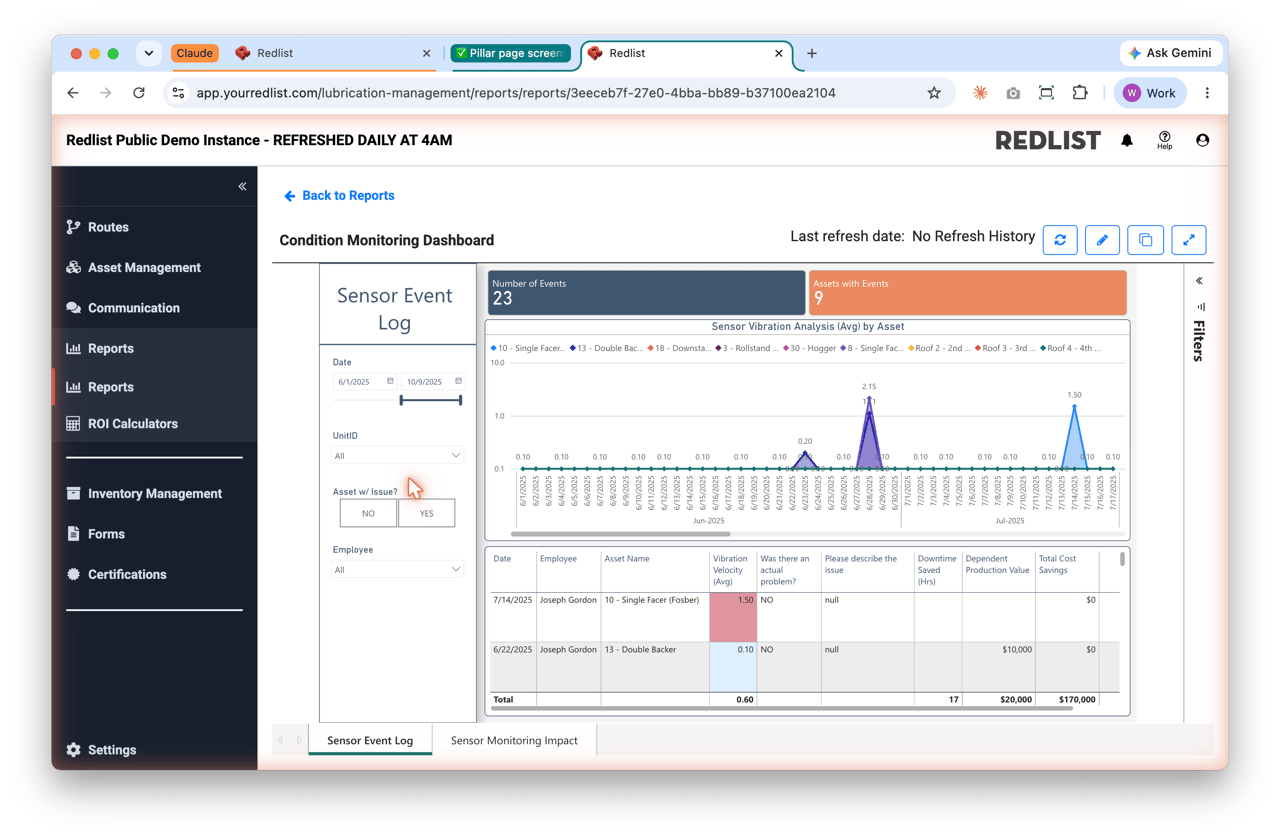Bookmark this page with the star

pos(934,93)
